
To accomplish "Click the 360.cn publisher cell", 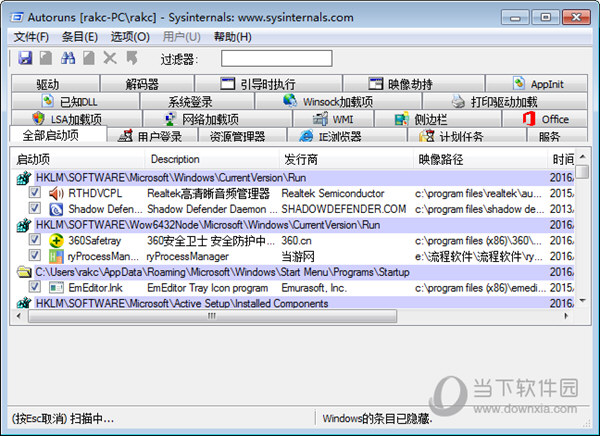I will point(297,241).
